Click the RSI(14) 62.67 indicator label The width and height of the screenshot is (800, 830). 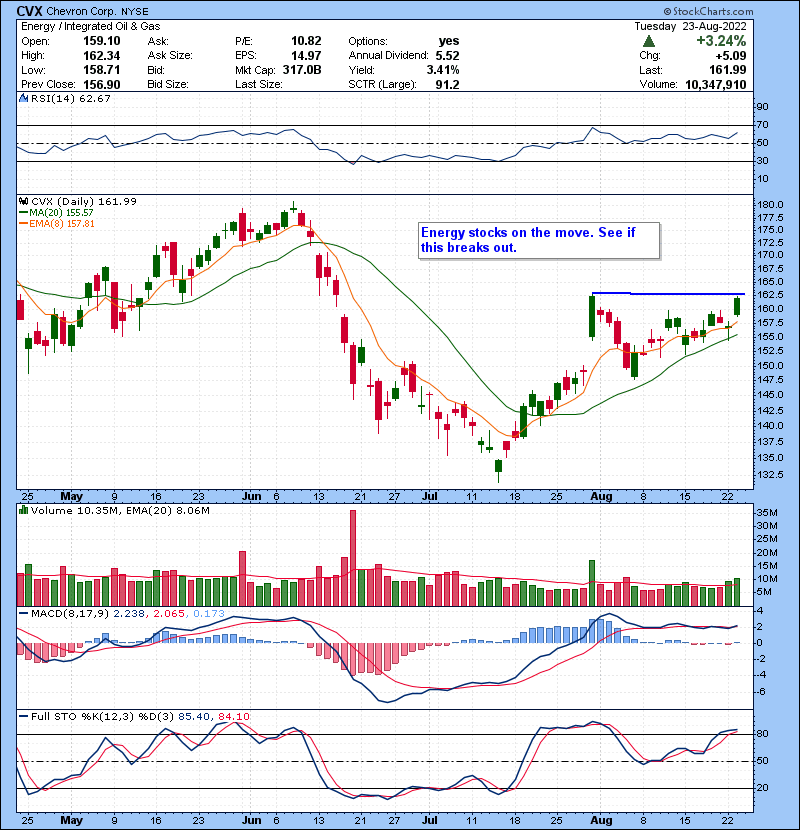[70, 98]
